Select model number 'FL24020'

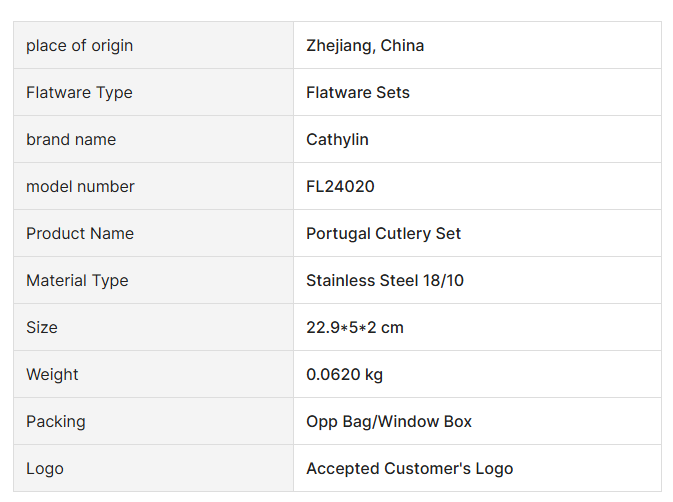tap(340, 187)
